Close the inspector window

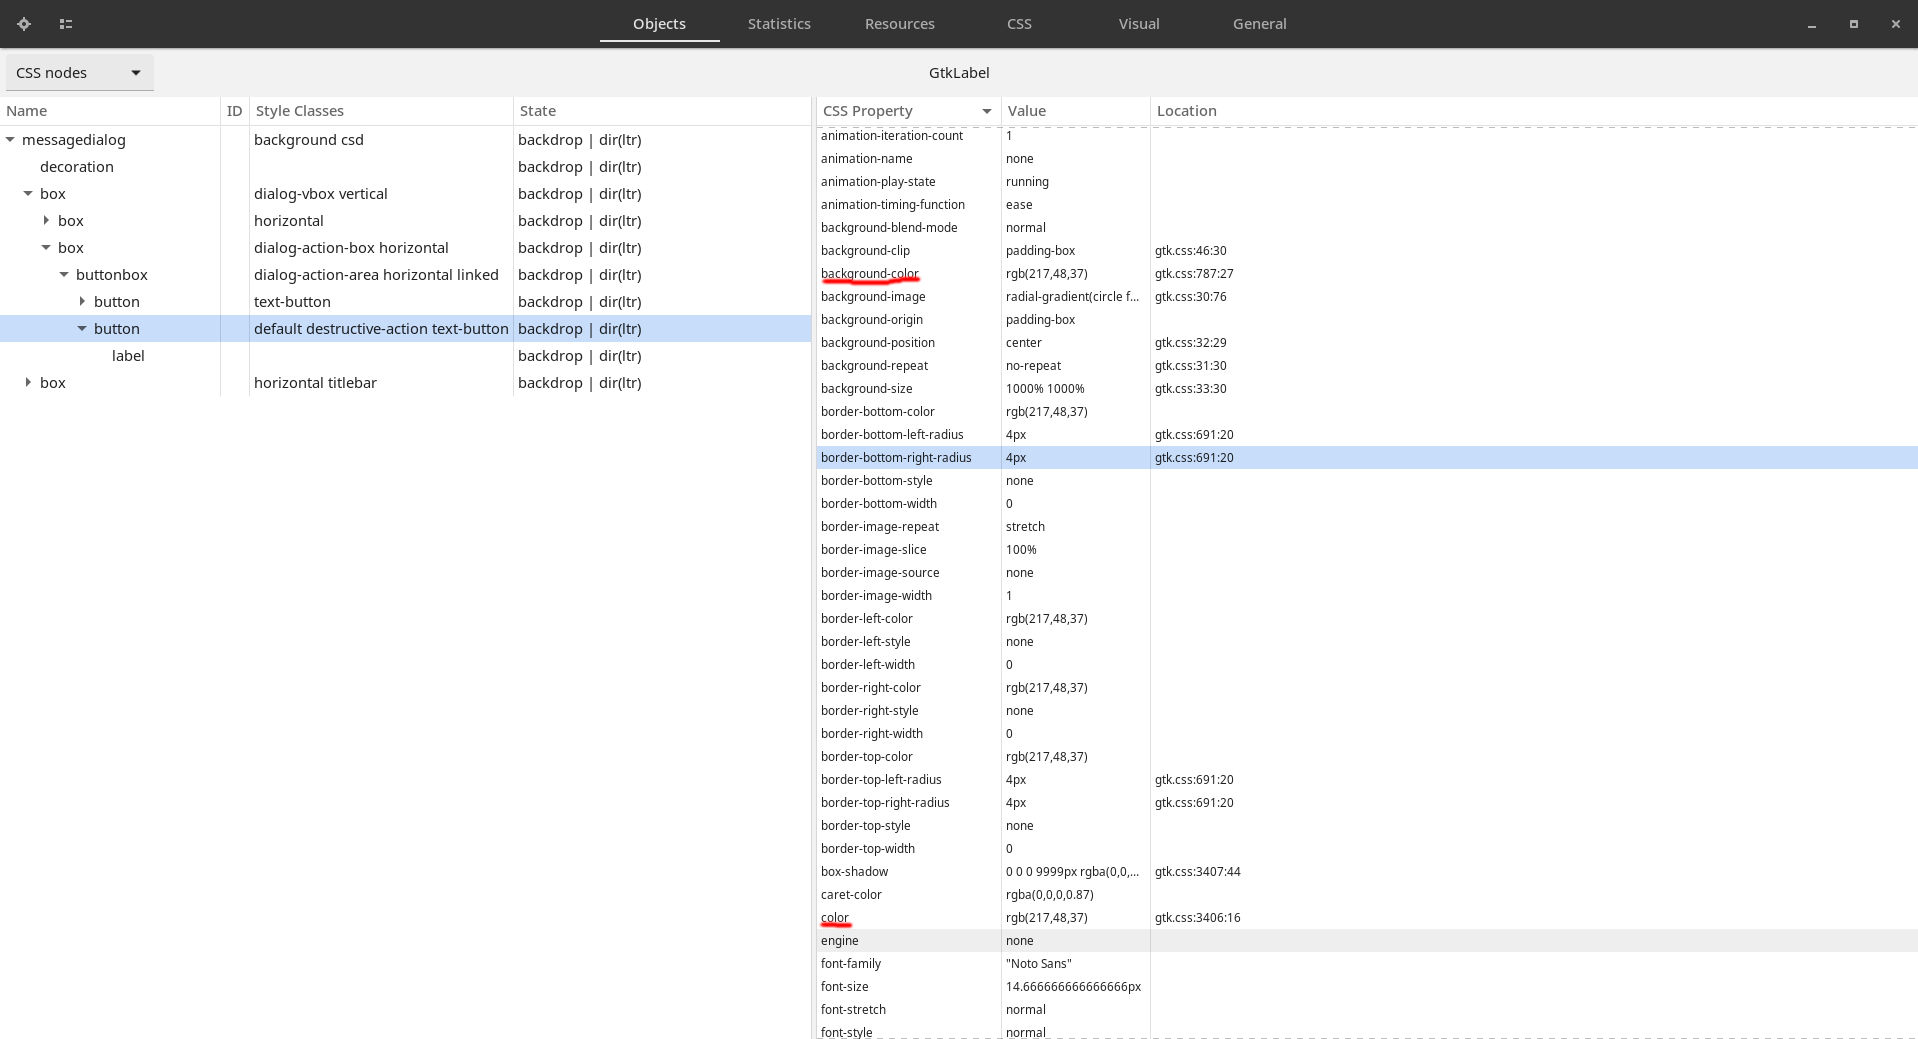pyautogui.click(x=1896, y=24)
